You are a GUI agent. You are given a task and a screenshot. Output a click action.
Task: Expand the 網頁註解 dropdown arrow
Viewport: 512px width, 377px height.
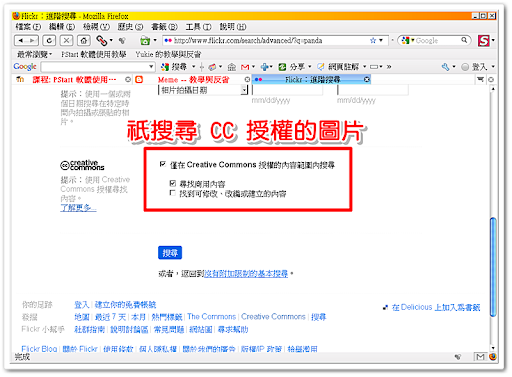click(365, 67)
